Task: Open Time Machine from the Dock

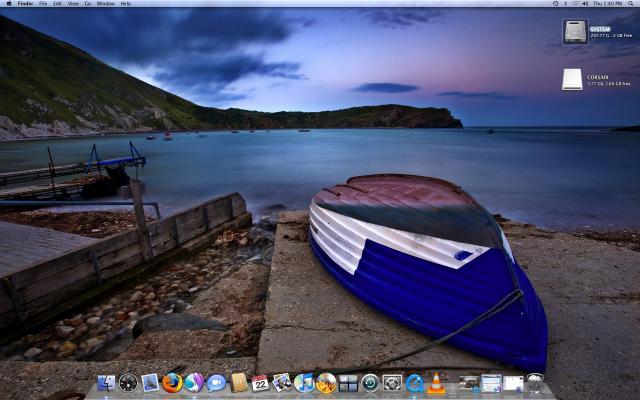Action: [370, 383]
